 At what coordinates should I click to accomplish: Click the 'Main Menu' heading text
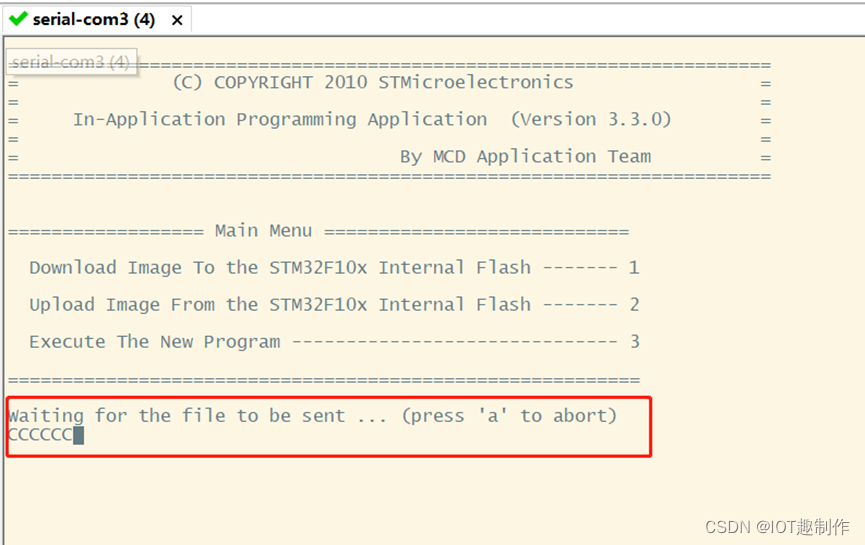pyautogui.click(x=264, y=231)
